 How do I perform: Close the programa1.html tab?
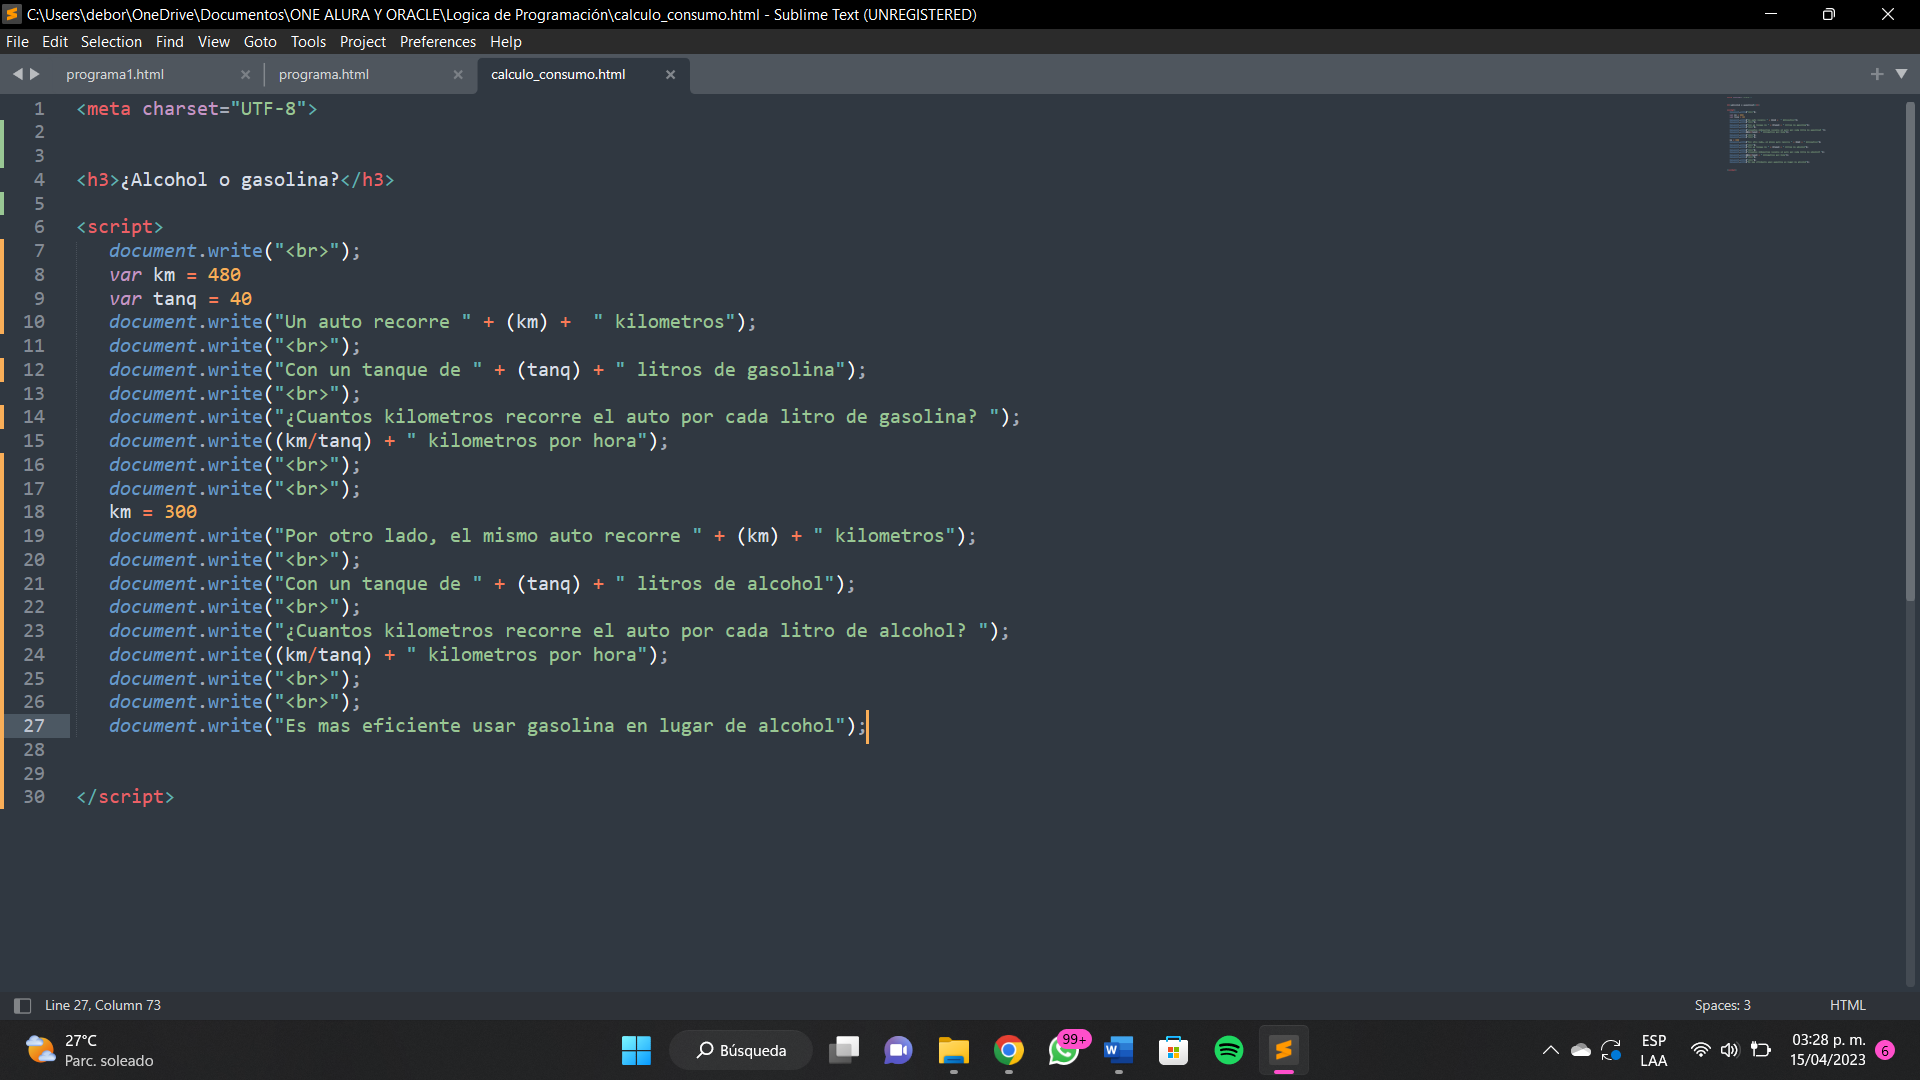click(245, 75)
